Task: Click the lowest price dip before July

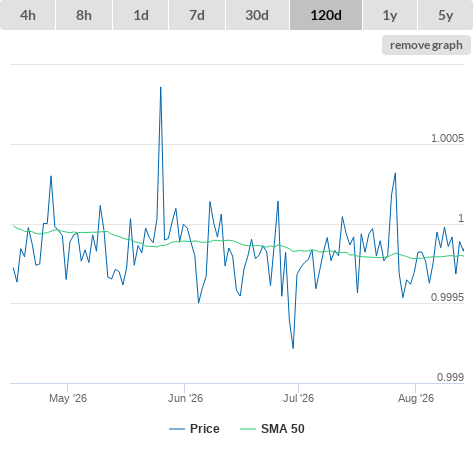Action: (293, 348)
